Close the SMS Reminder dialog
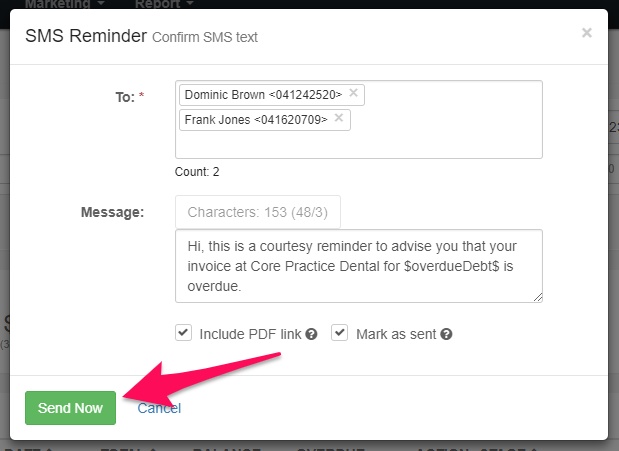The height and width of the screenshot is (451, 619). pyautogui.click(x=587, y=33)
